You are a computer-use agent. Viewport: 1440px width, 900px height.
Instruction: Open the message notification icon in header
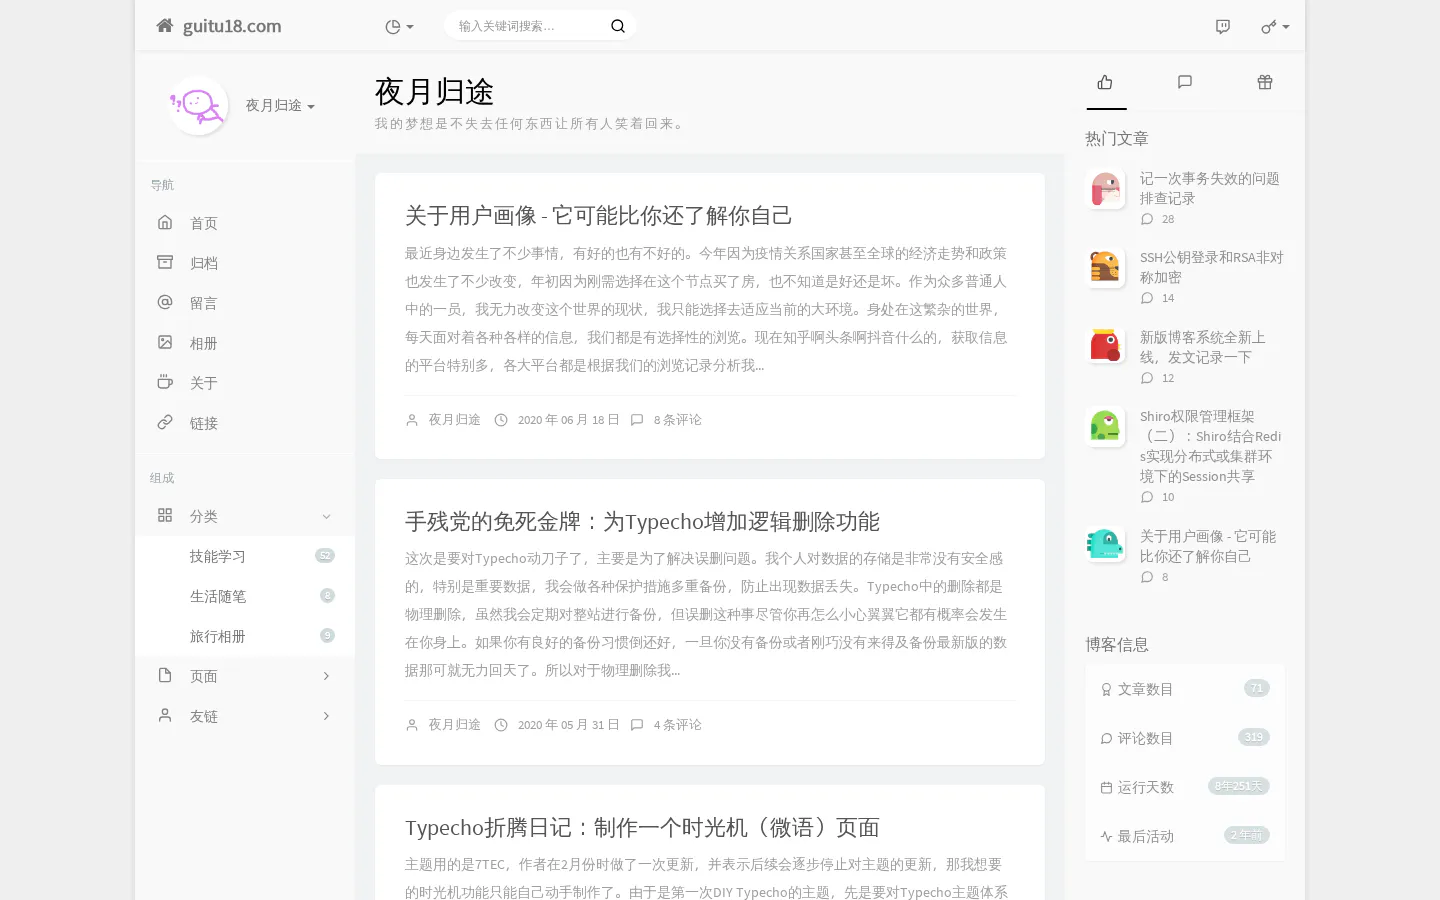[x=1222, y=27]
